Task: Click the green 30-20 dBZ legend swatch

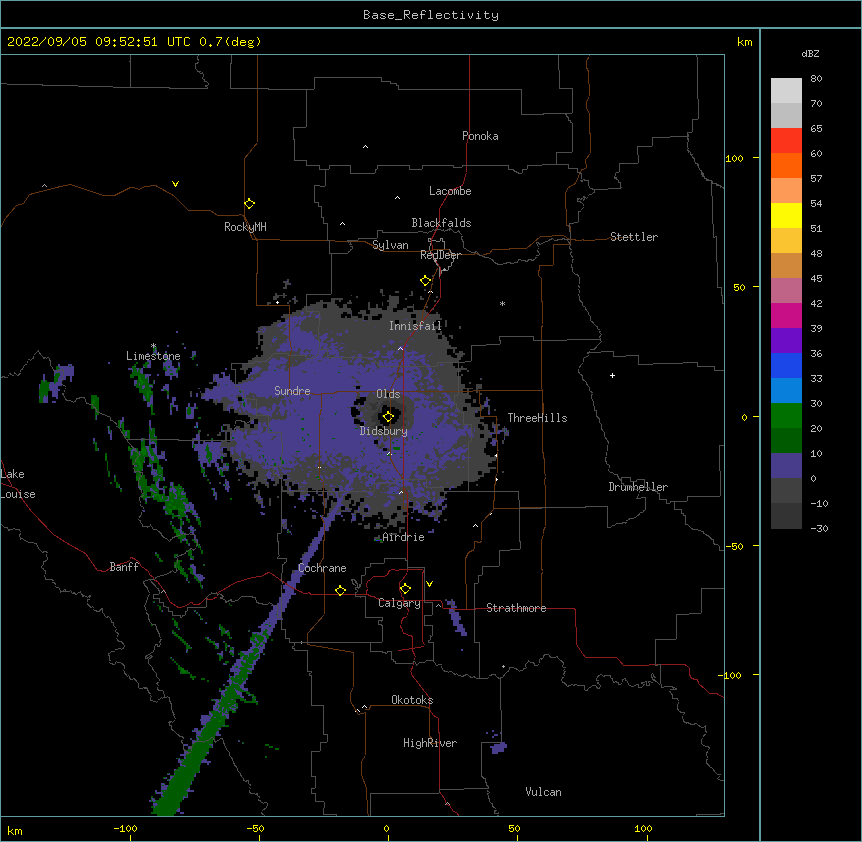Action: 786,416
